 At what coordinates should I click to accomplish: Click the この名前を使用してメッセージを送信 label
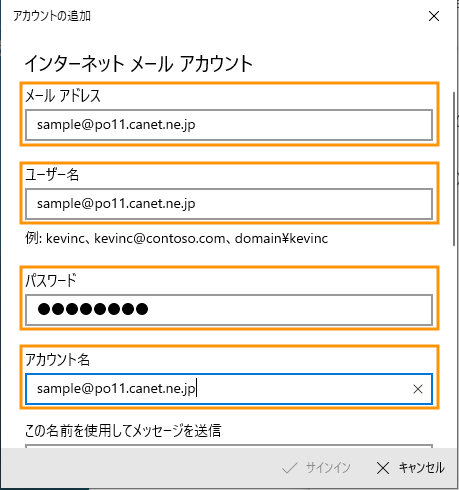coord(123,431)
